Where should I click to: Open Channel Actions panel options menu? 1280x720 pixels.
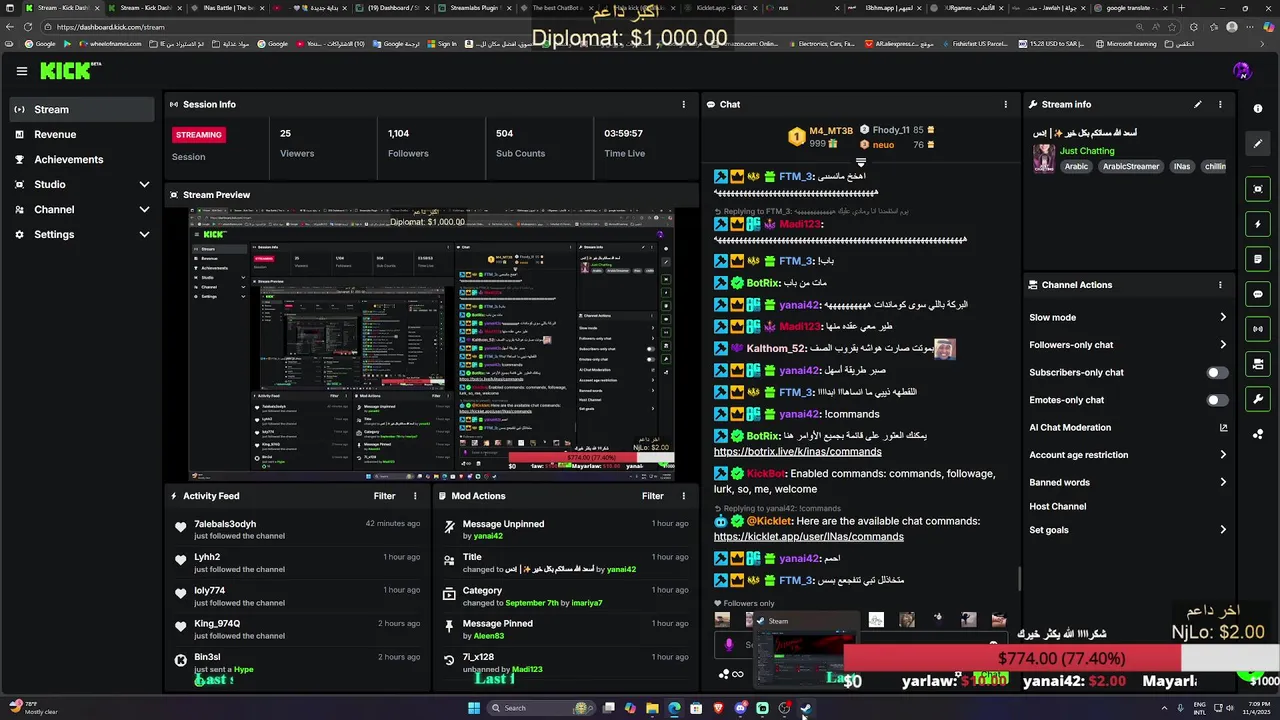click(x=1220, y=285)
